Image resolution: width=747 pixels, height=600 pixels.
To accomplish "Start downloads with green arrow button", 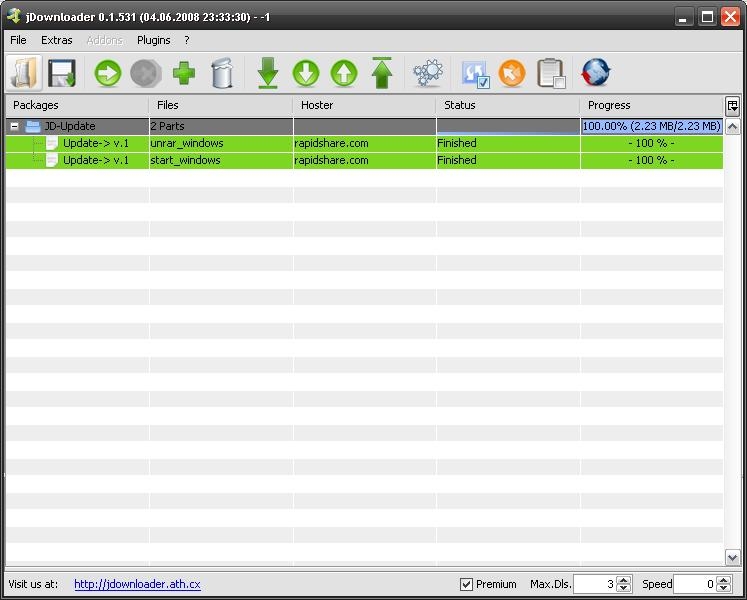I will click(x=108, y=73).
